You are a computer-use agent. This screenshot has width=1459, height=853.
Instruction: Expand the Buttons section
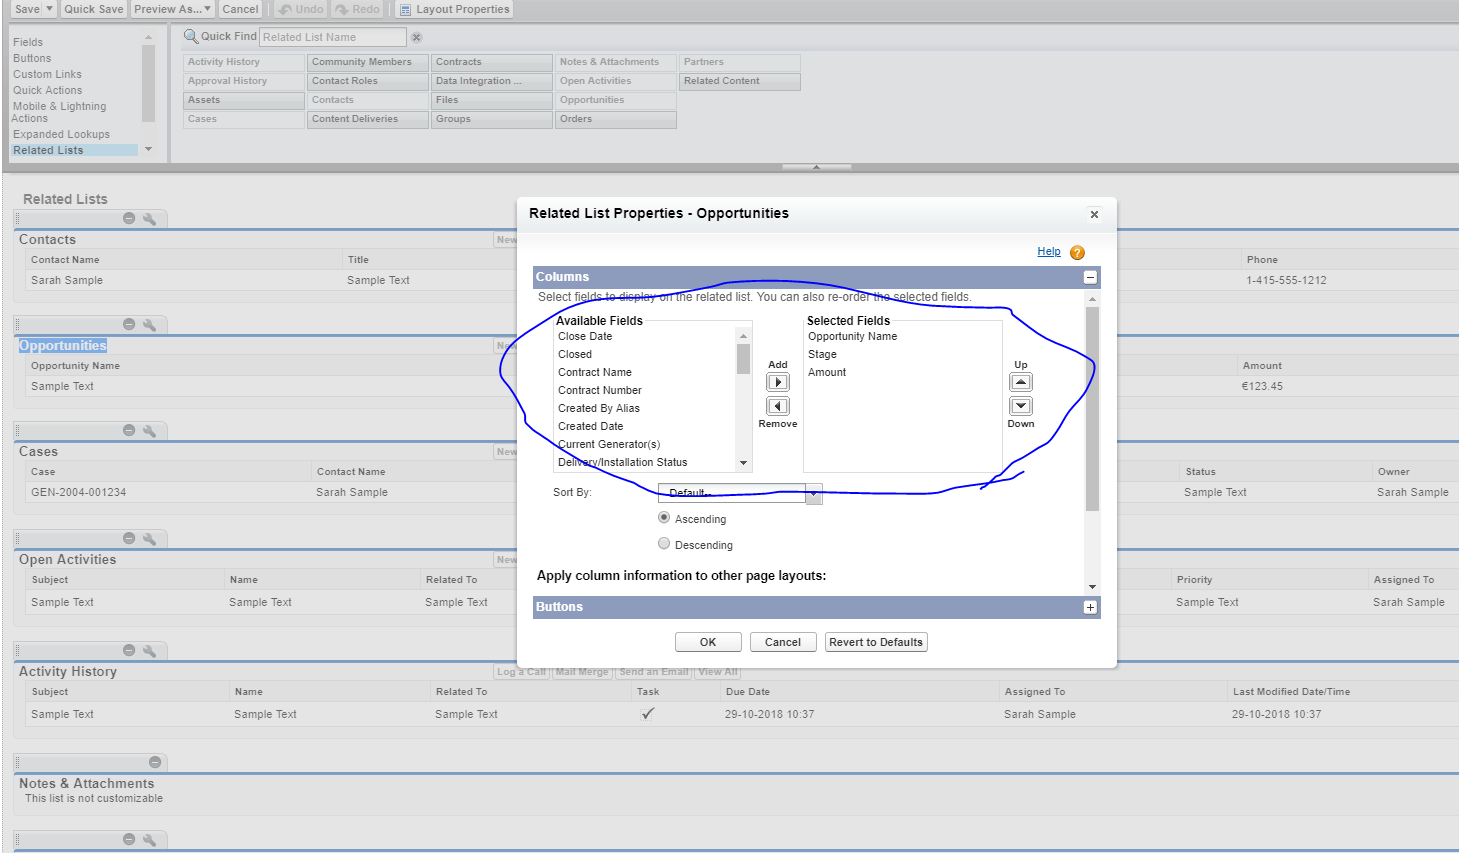pos(1090,607)
